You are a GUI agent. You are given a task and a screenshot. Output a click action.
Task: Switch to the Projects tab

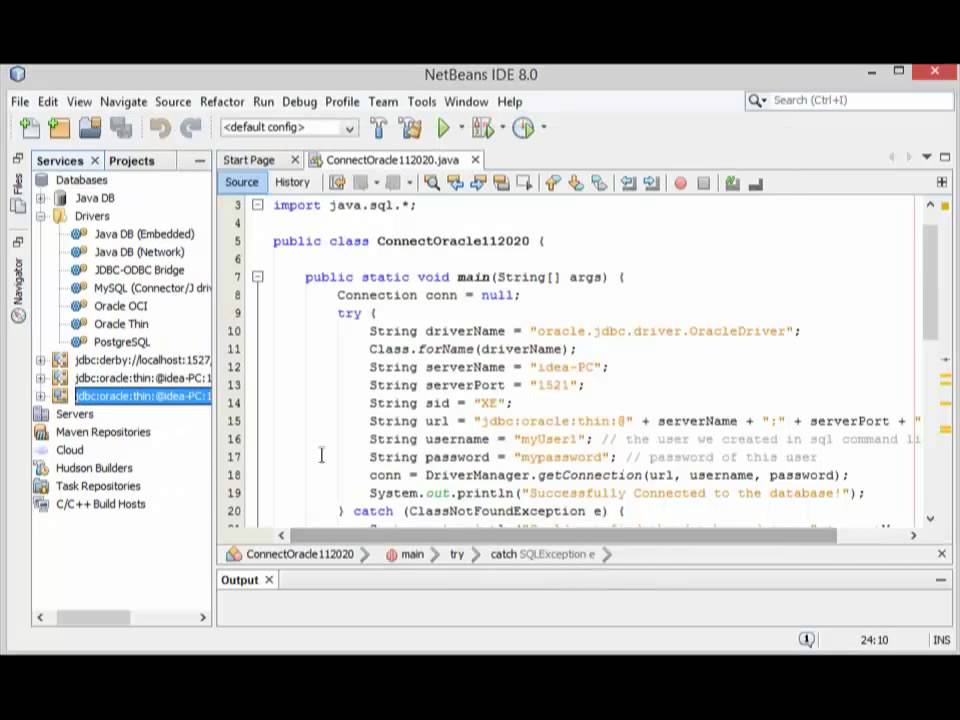[x=132, y=161]
